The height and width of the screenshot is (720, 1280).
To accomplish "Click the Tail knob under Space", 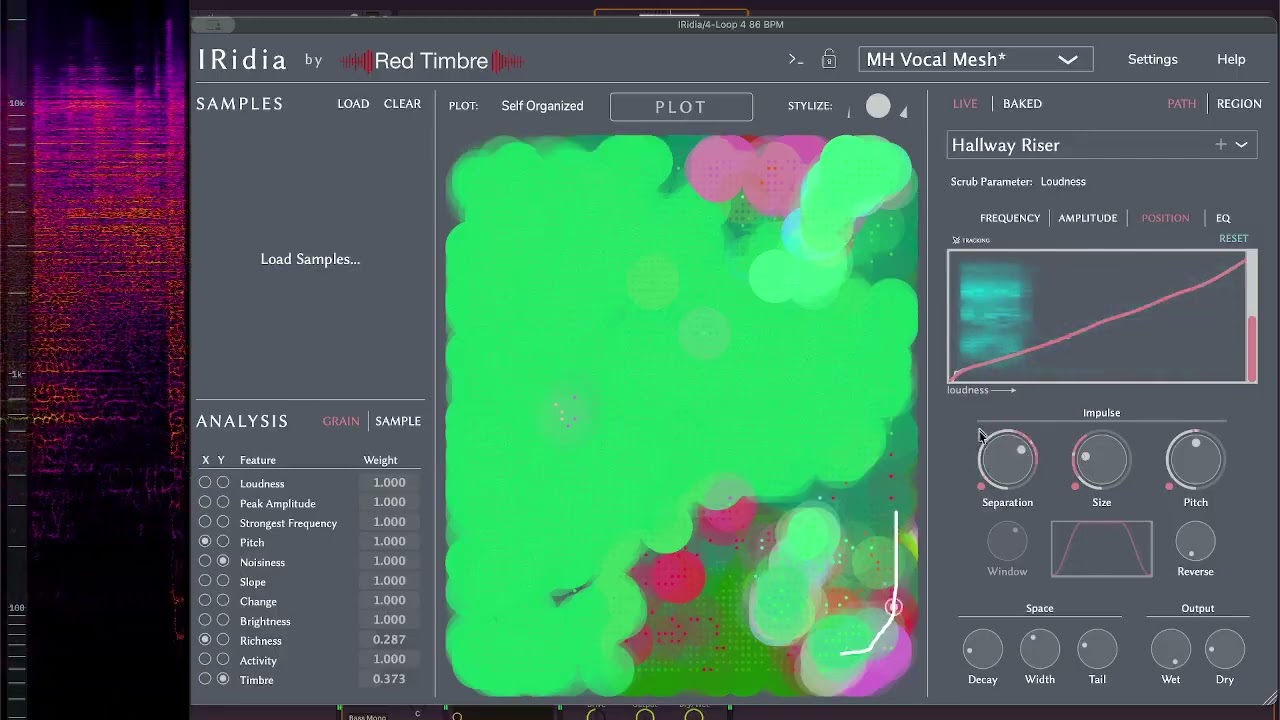I will [1097, 650].
